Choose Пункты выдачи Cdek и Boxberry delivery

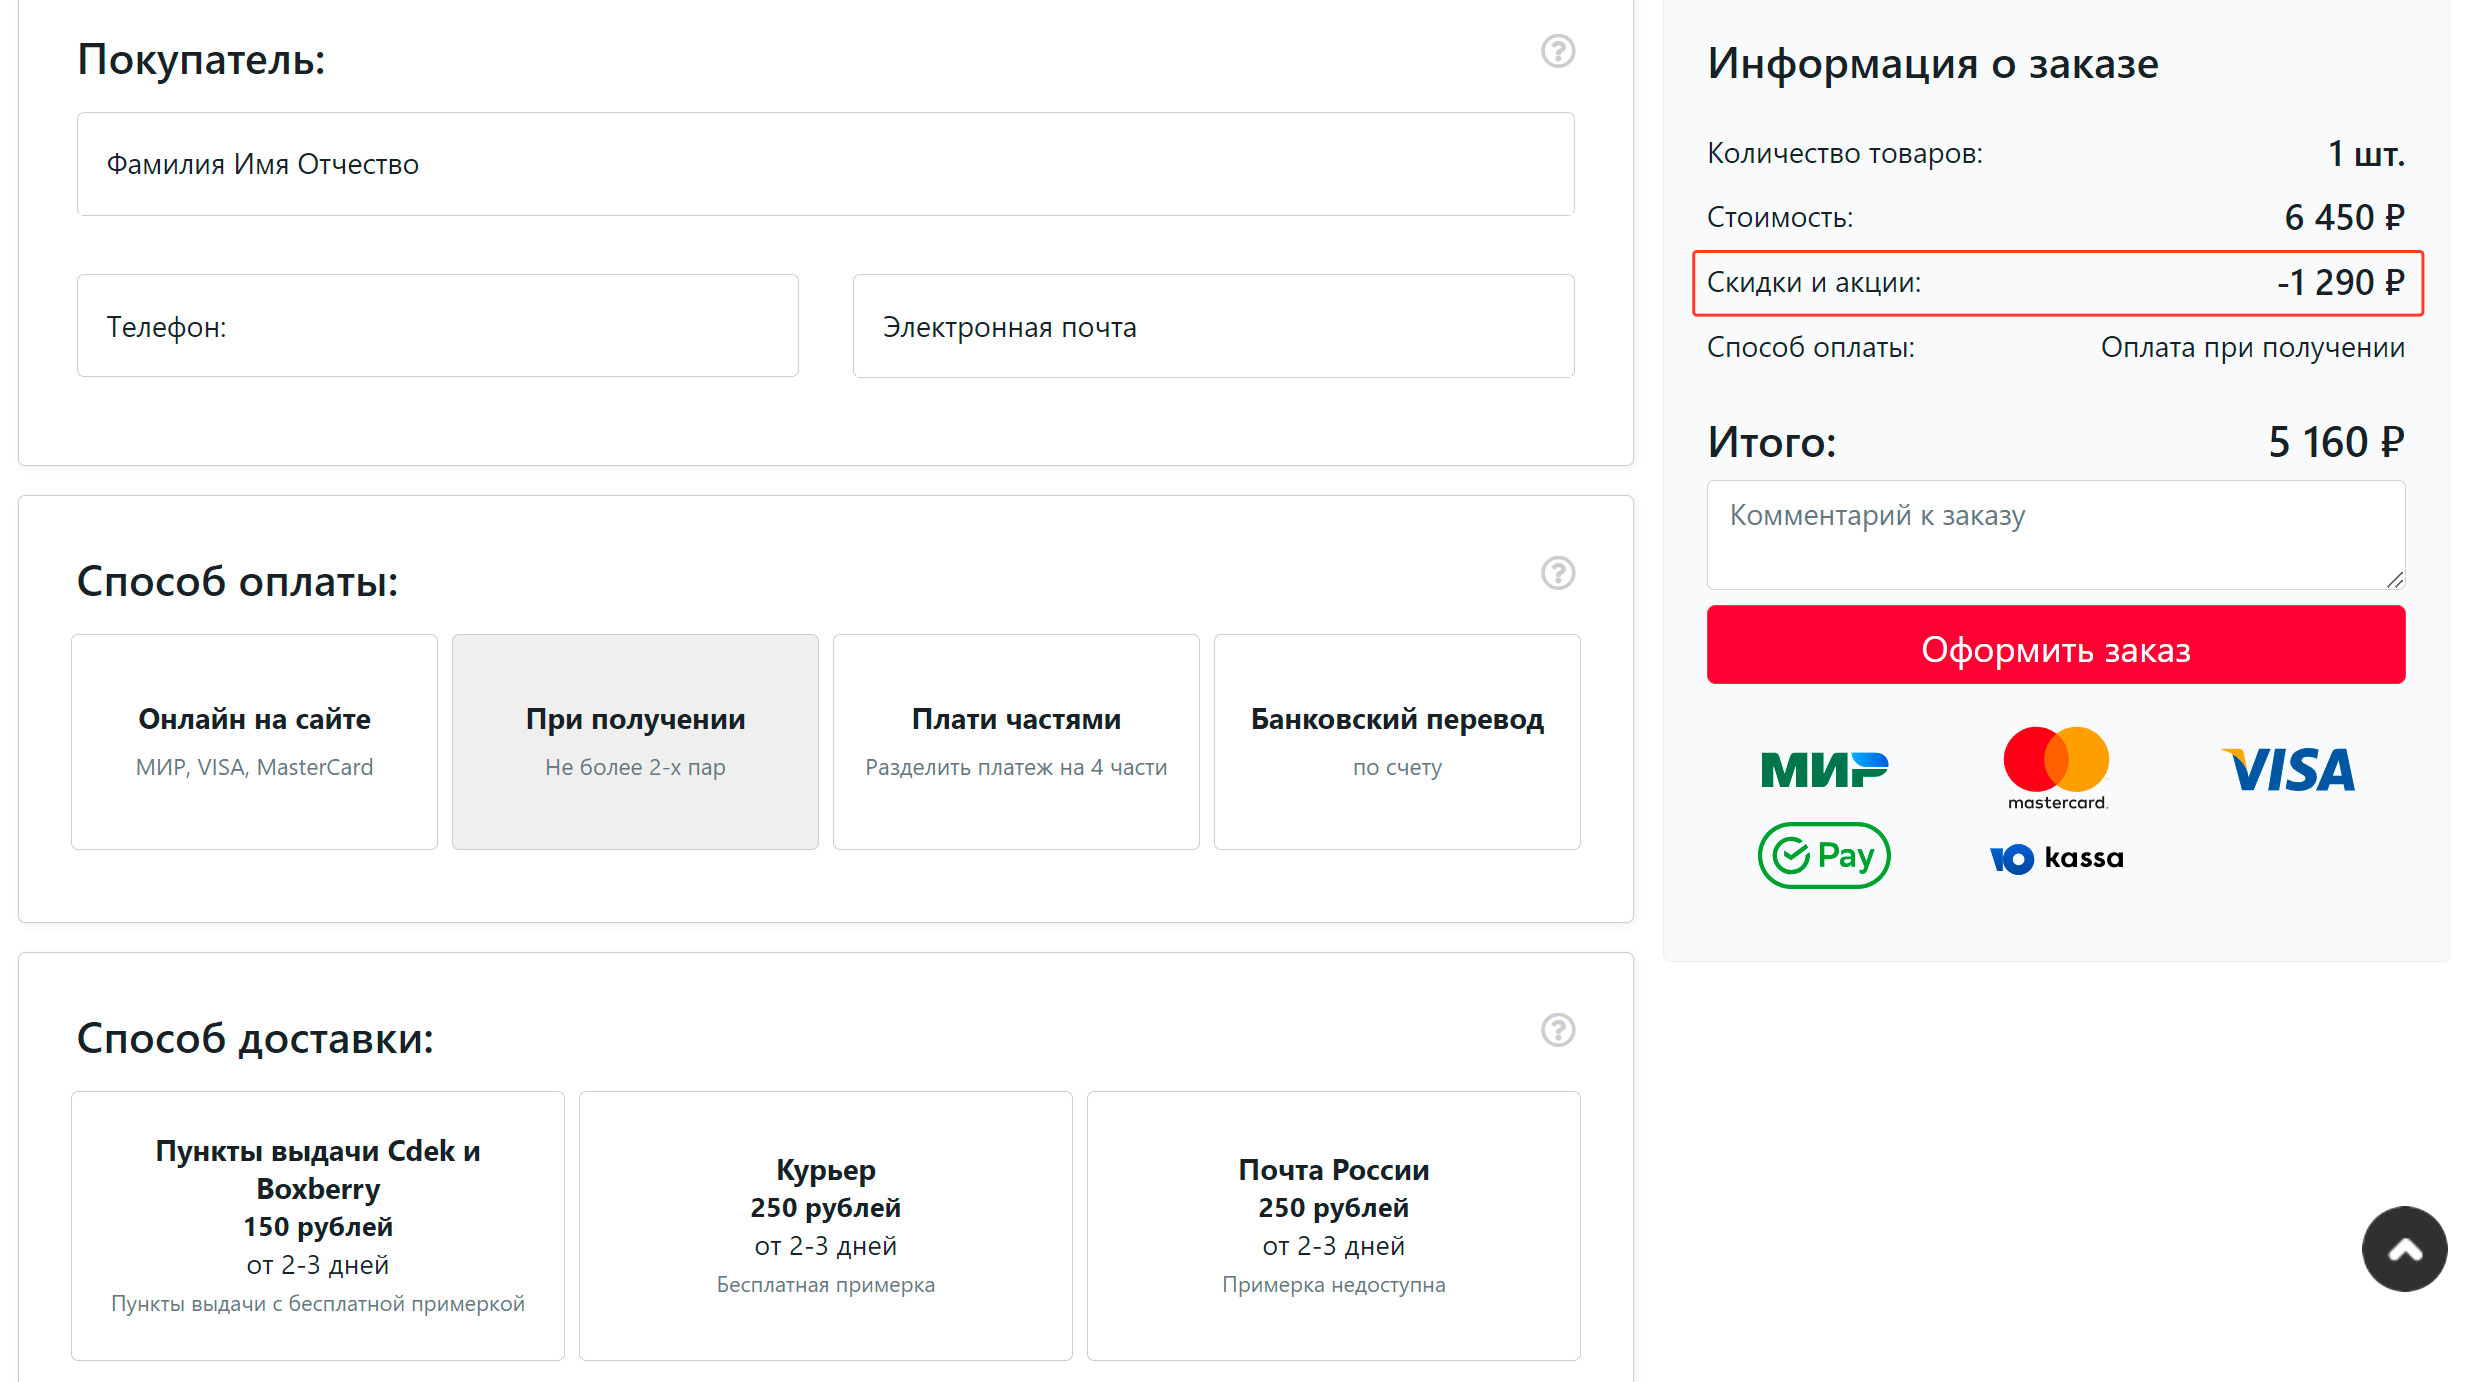pos(318,1226)
